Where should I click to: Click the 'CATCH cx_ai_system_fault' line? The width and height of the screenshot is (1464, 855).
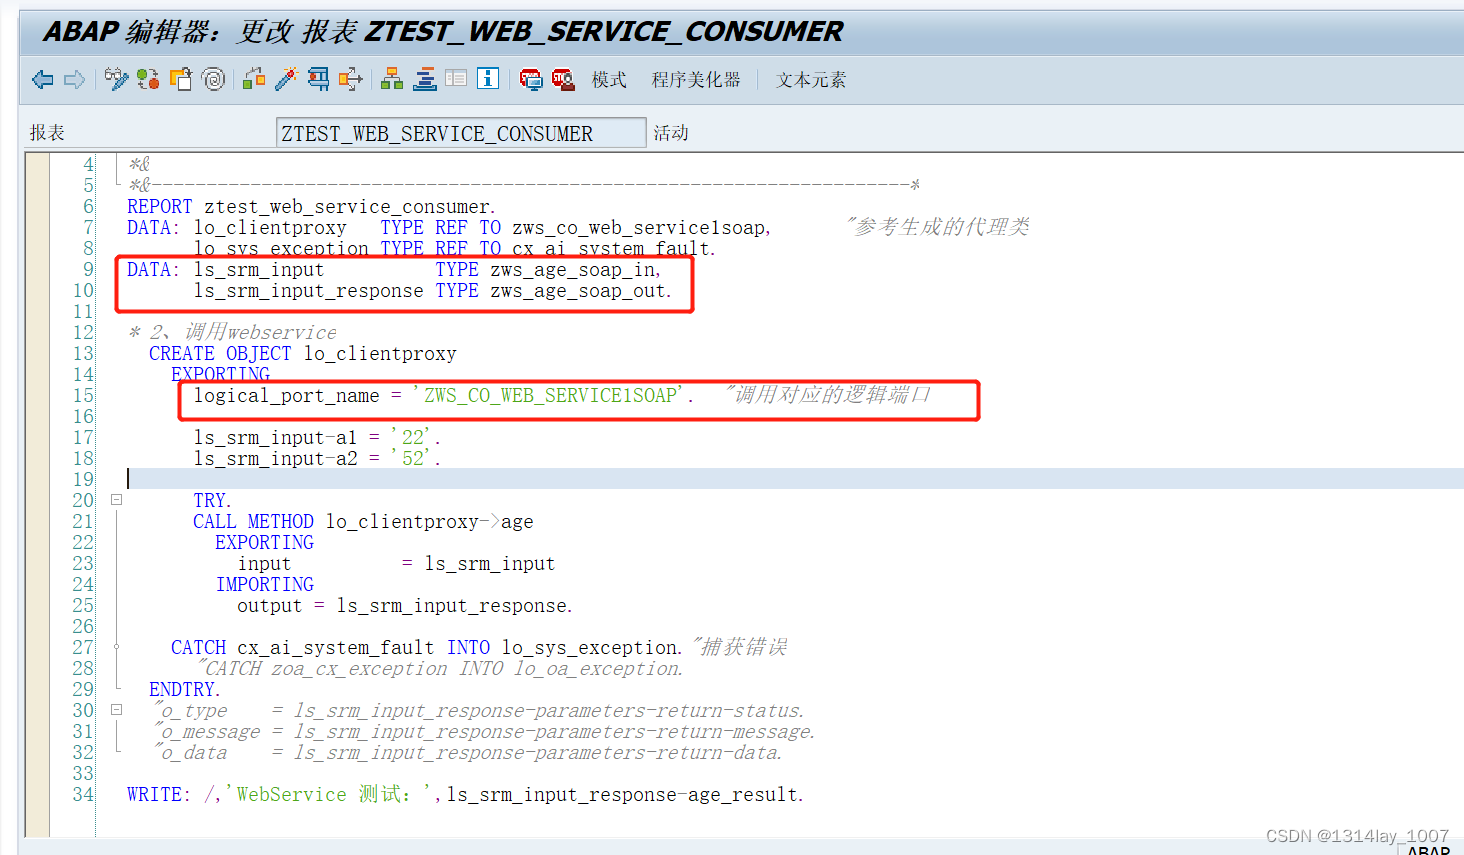pos(427,648)
